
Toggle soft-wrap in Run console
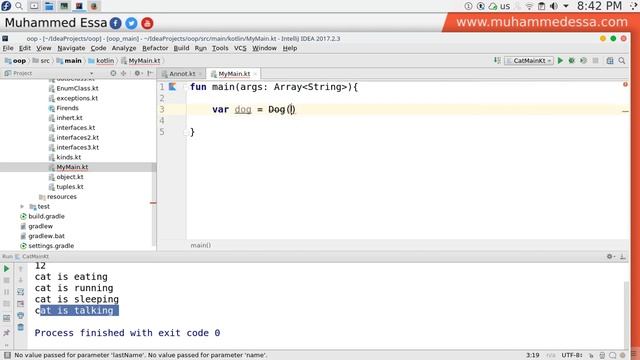pos(20,292)
